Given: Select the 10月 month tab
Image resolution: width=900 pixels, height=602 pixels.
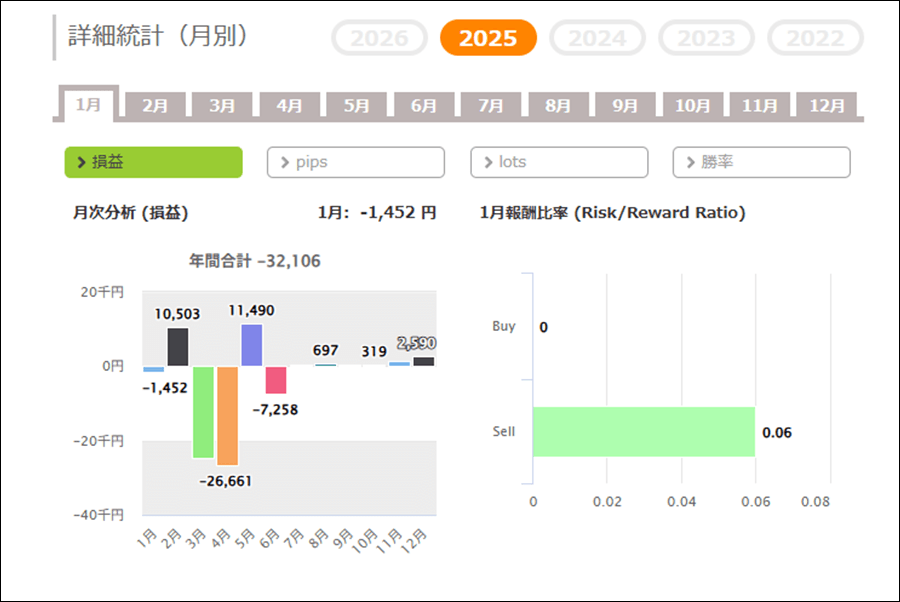Looking at the screenshot, I should 692,105.
